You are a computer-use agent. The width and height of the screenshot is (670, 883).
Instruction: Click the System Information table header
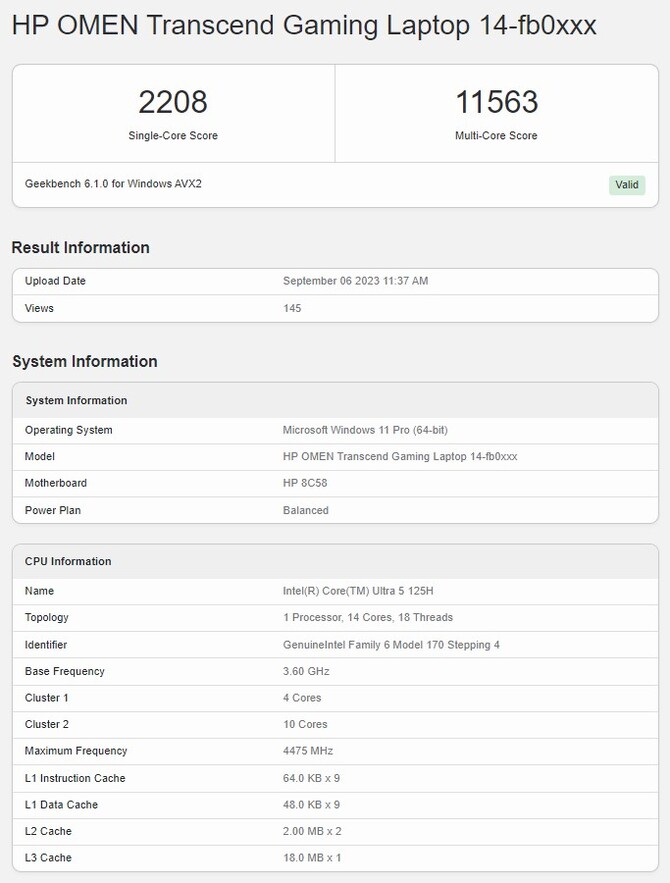pyautogui.click(x=336, y=400)
